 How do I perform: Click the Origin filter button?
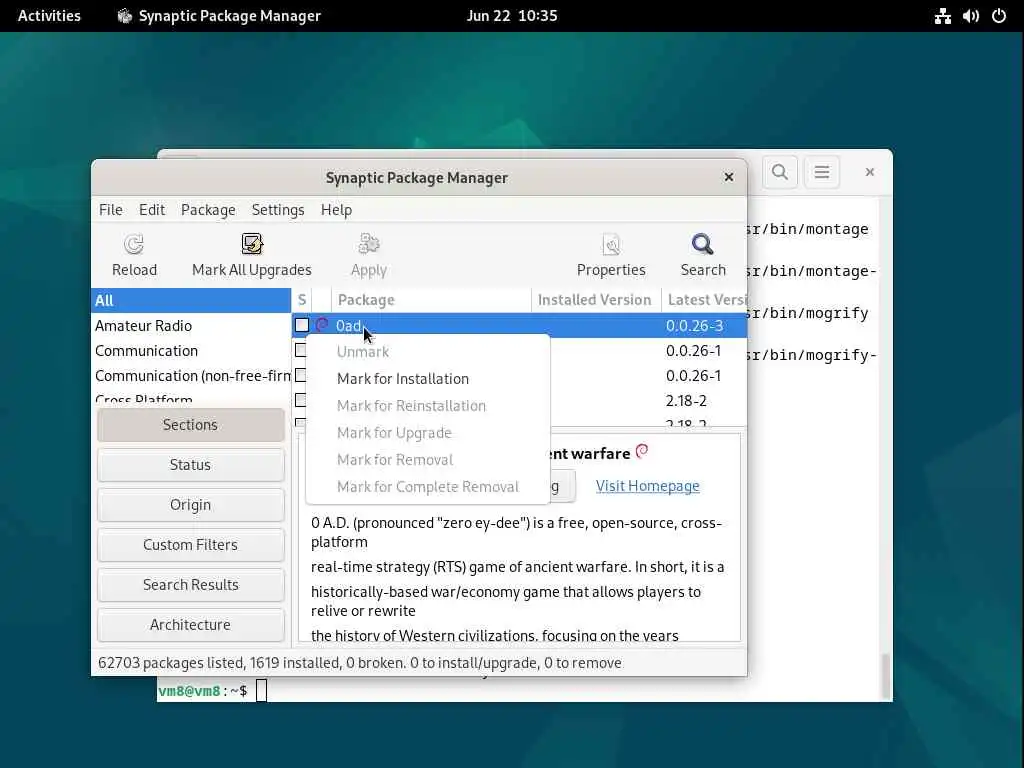(191, 505)
